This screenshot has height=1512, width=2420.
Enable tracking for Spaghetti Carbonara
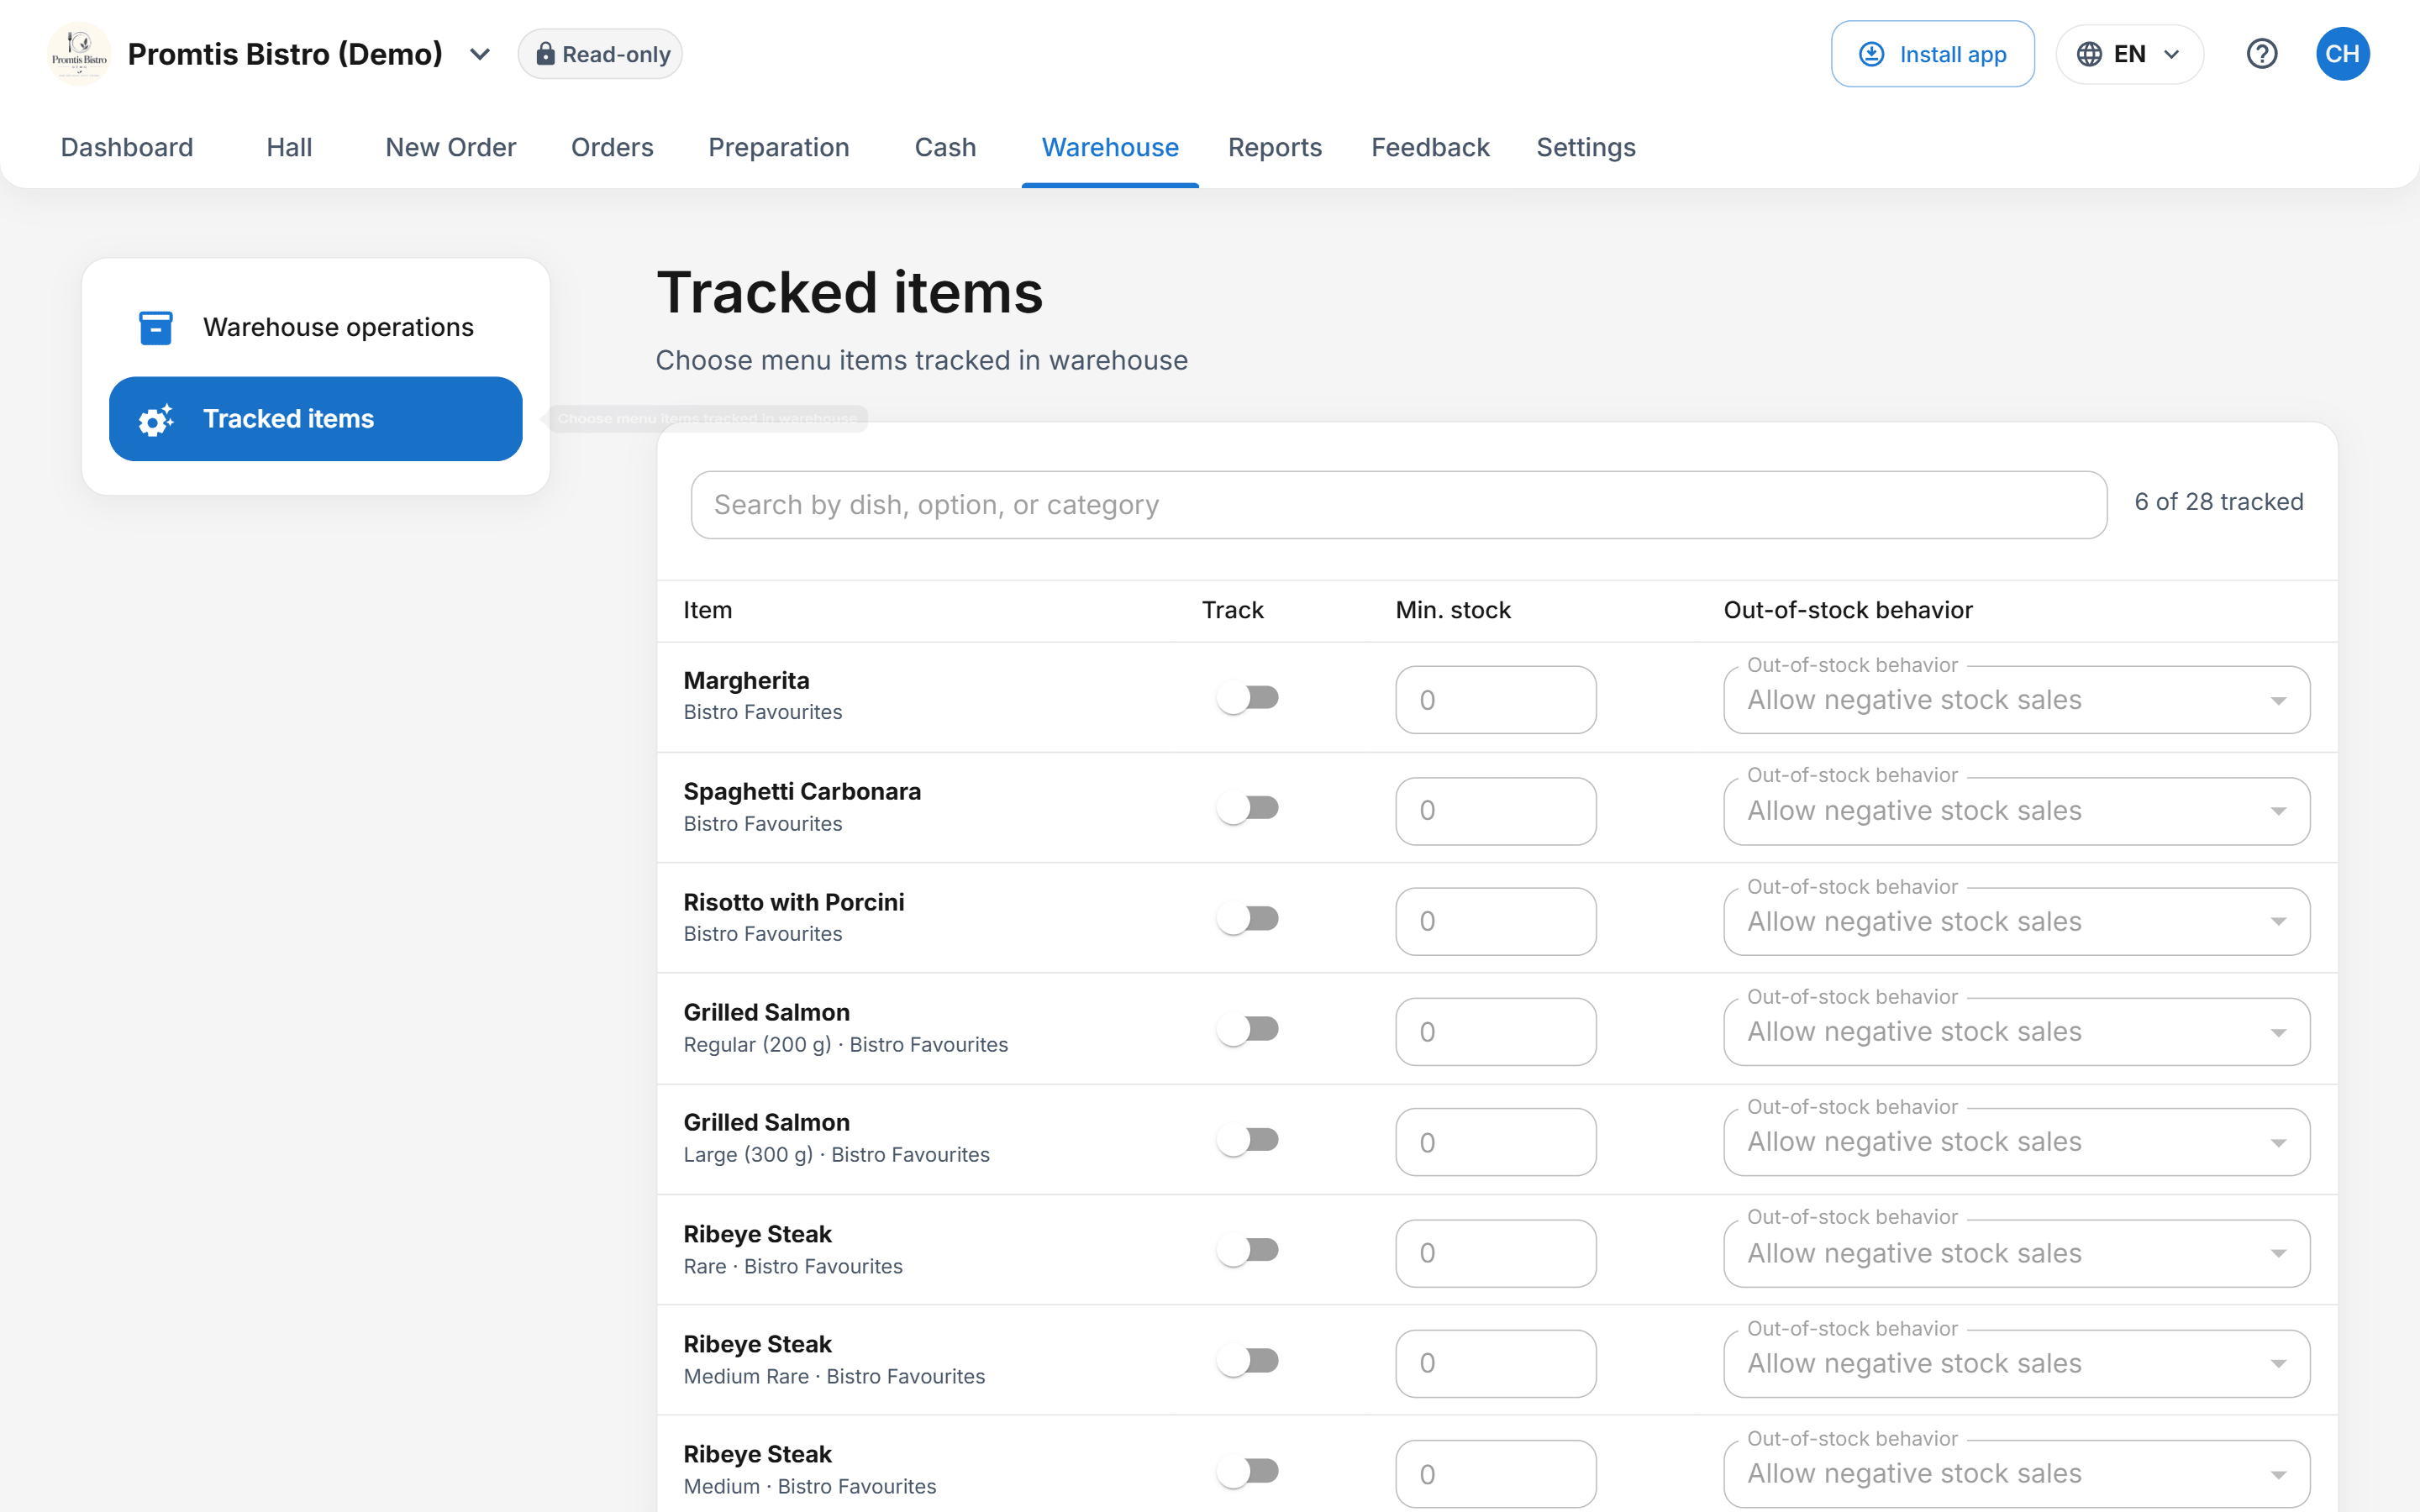pyautogui.click(x=1248, y=808)
